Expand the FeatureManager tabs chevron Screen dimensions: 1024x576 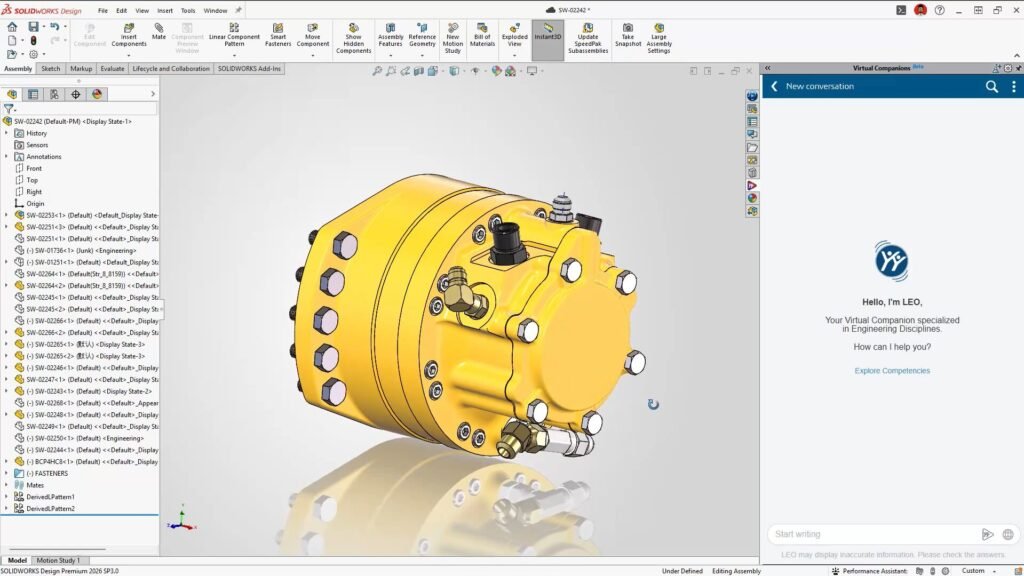[x=153, y=94]
